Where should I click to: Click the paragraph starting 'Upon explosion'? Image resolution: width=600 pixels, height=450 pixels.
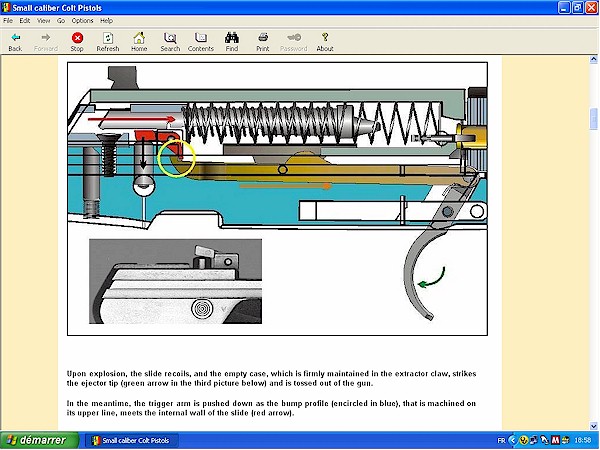click(x=271, y=378)
